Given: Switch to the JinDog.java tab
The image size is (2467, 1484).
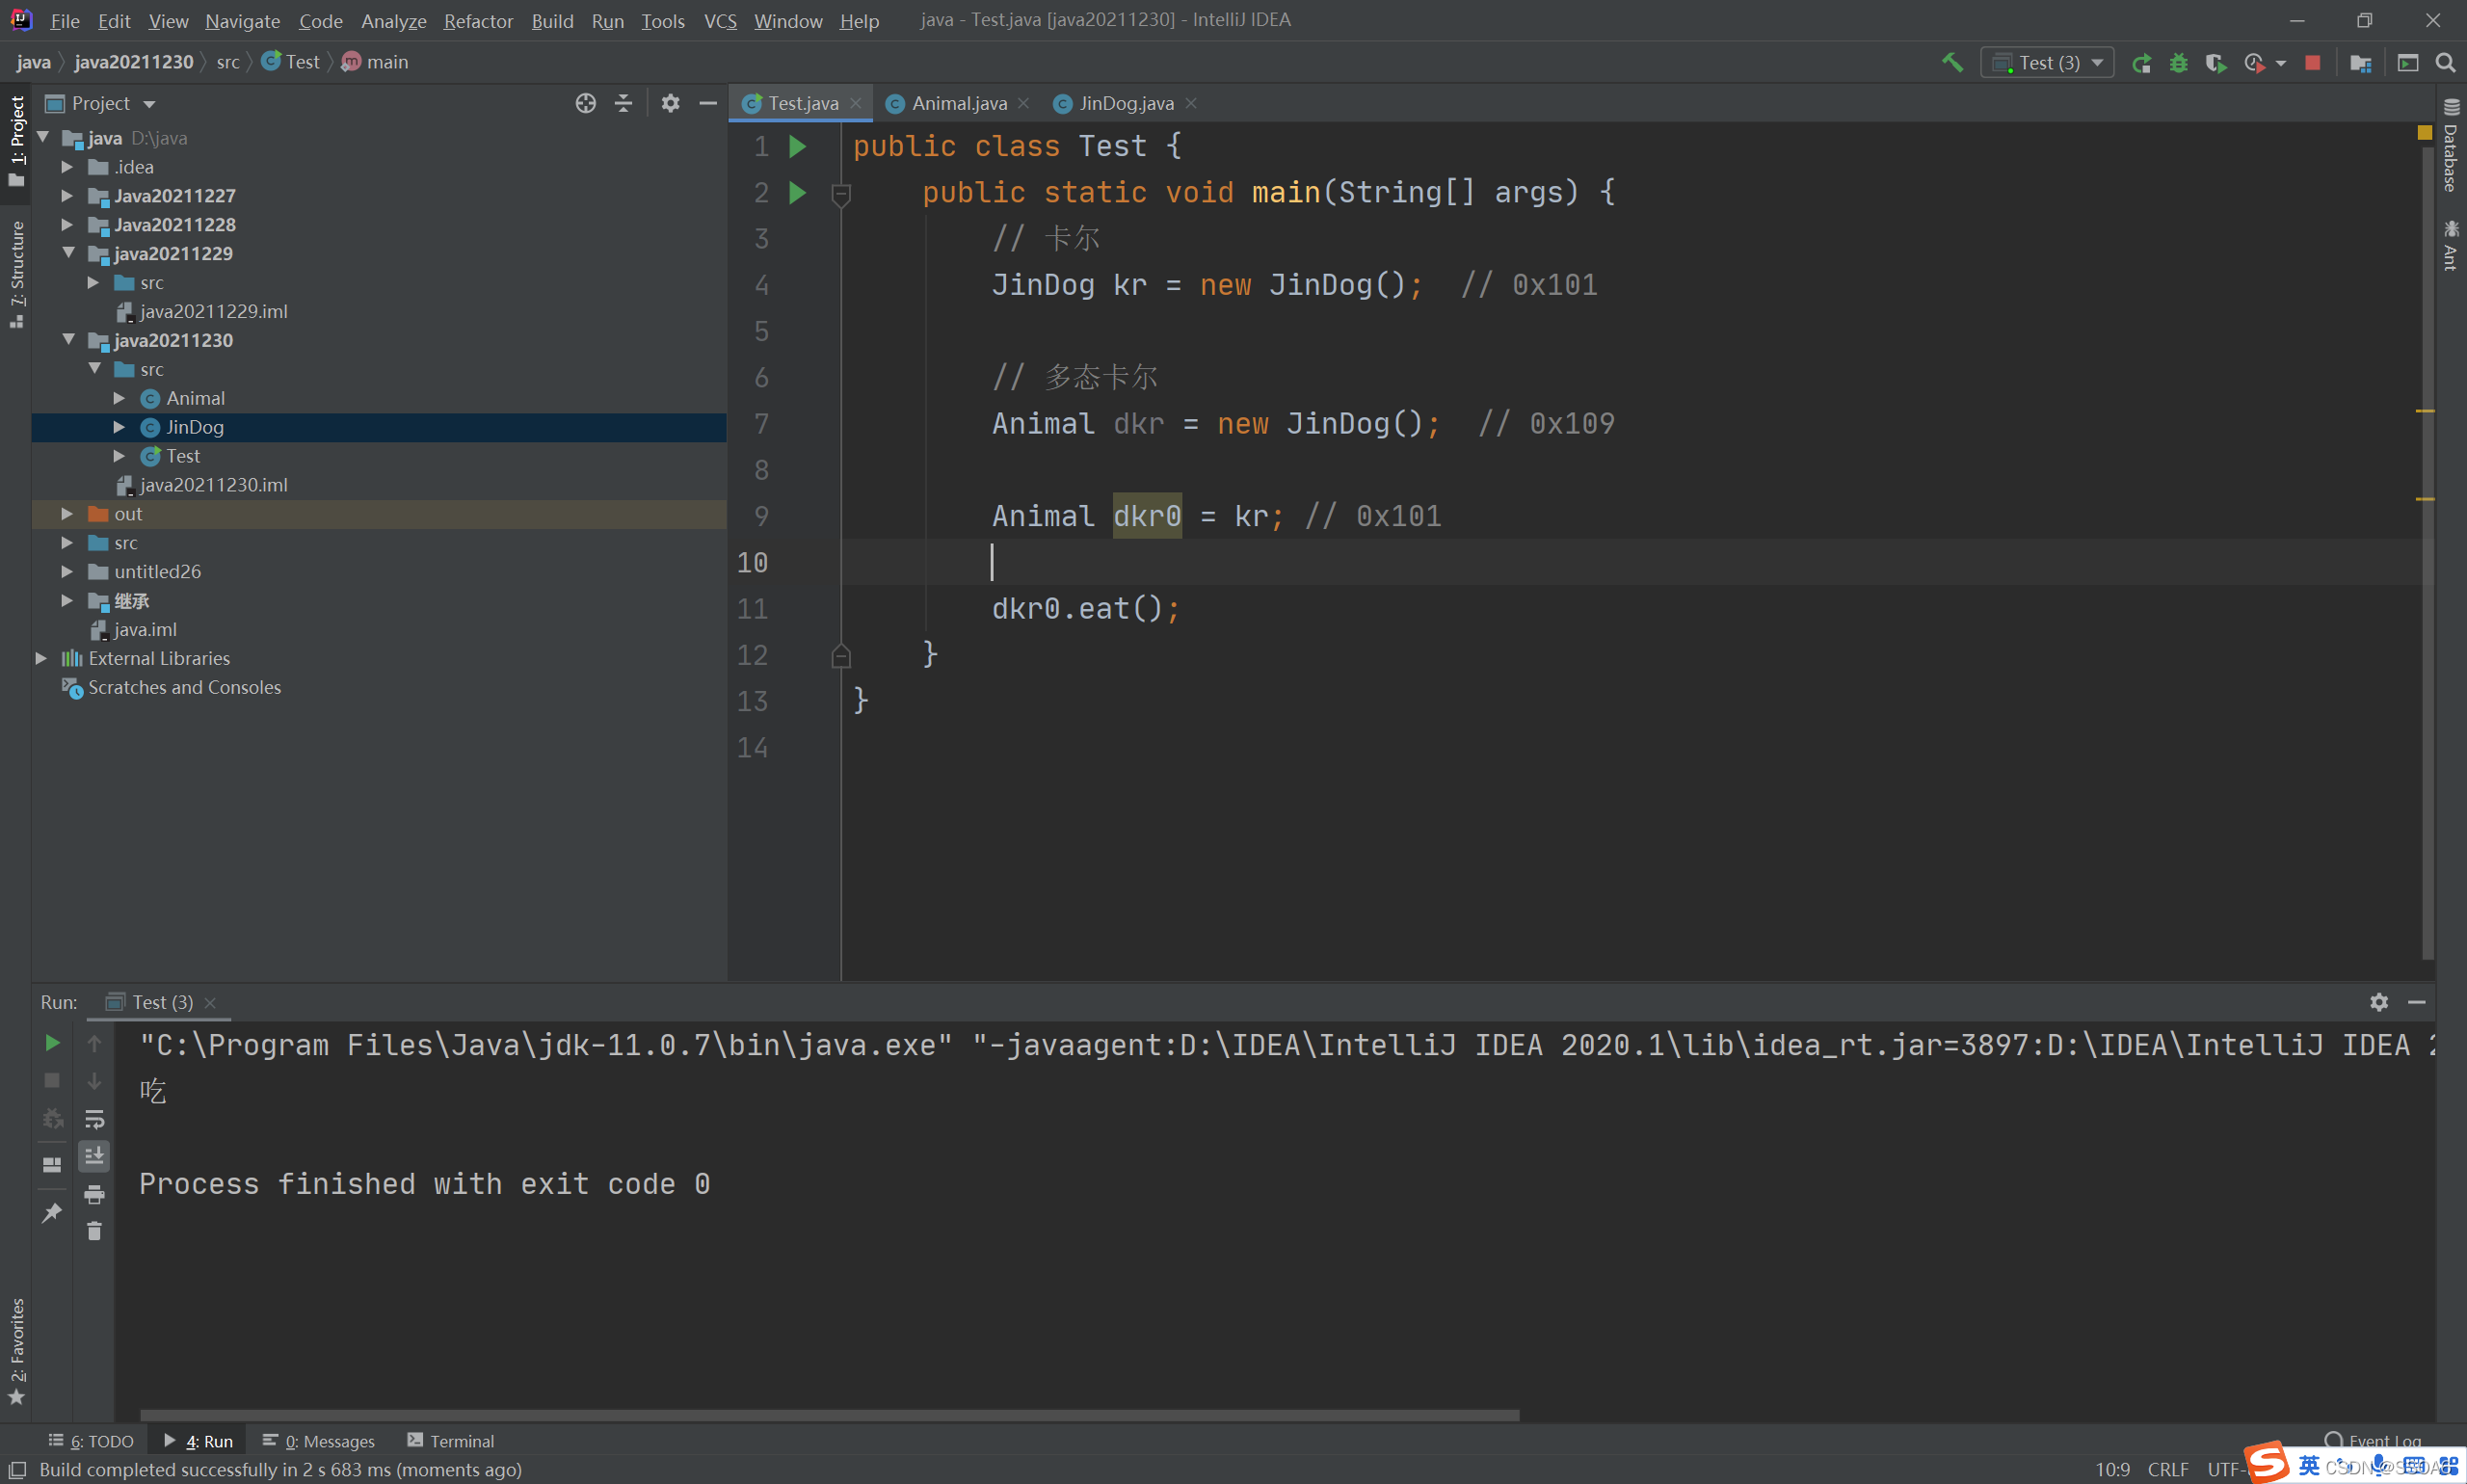Looking at the screenshot, I should pyautogui.click(x=1125, y=104).
